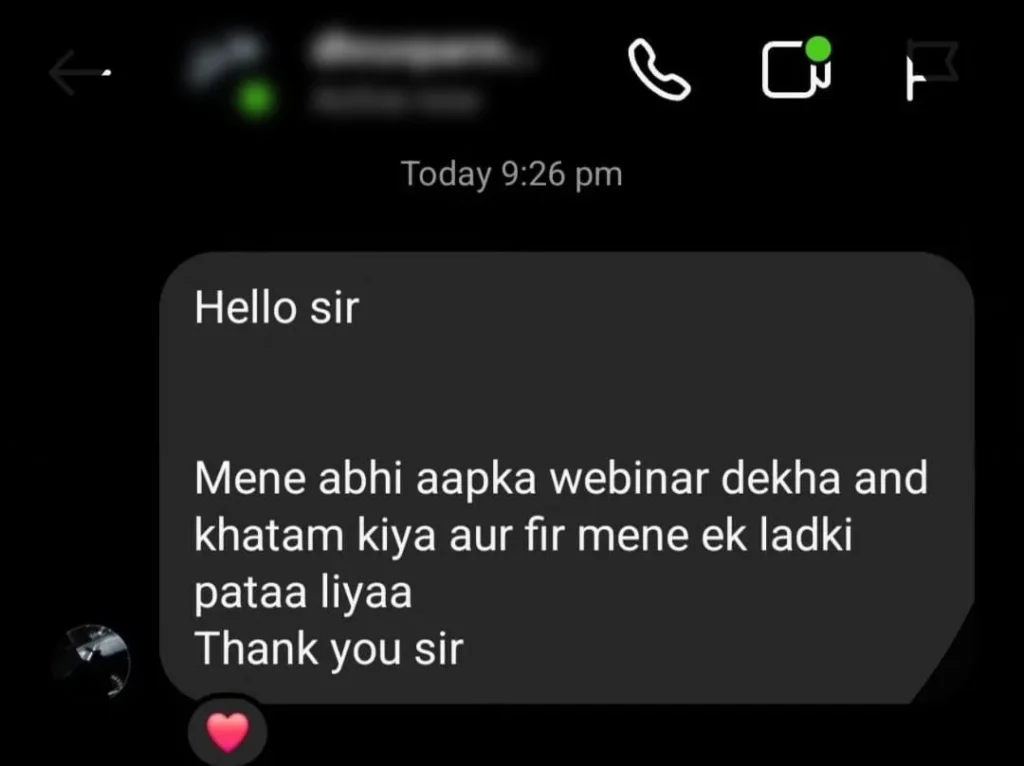Select the "Hello sir" text line
Image resolution: width=1024 pixels, height=766 pixels.
tap(276, 307)
